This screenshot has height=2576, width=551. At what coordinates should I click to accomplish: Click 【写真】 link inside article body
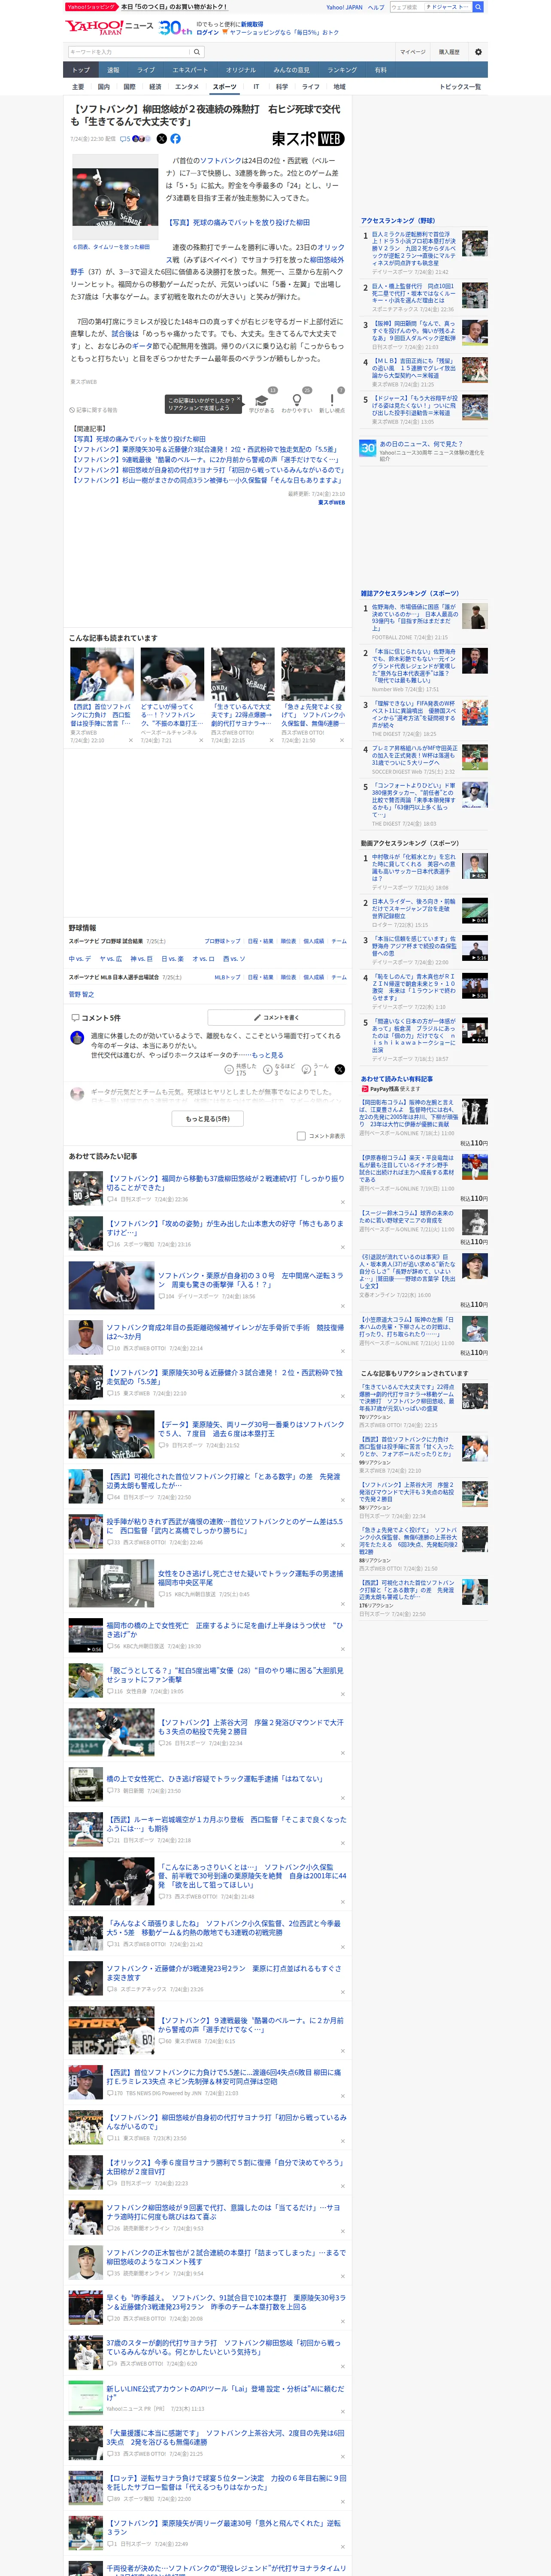238,222
